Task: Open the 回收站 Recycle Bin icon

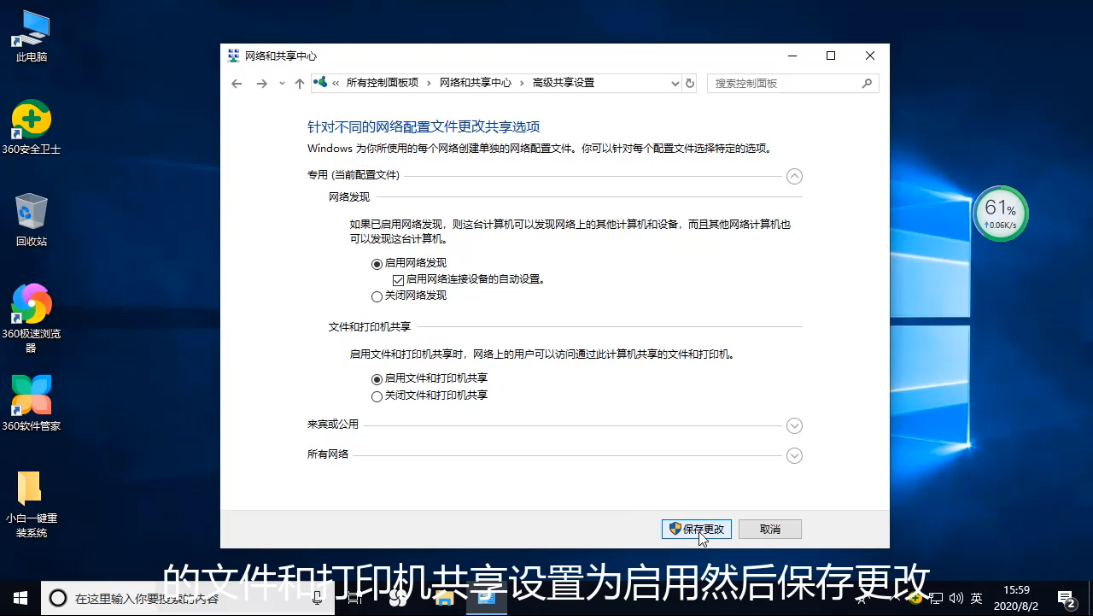Action: pos(31,213)
